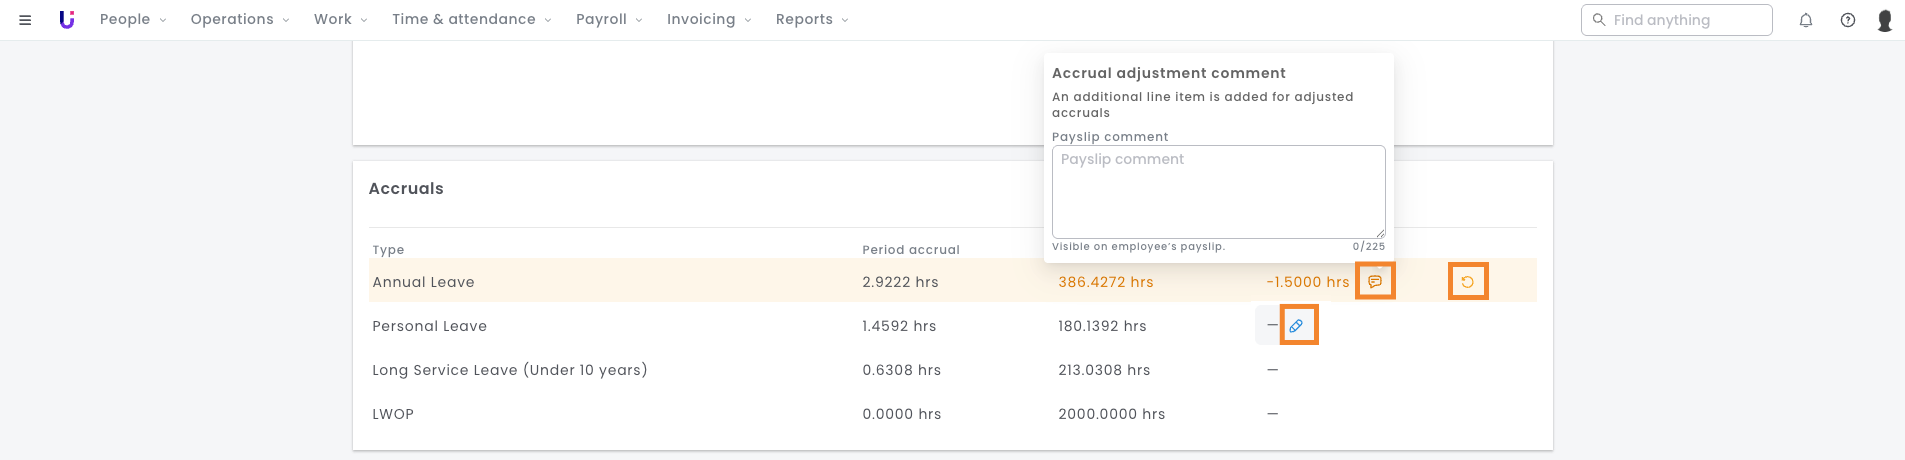1905x460 pixels.
Task: Click the comment icon on Annual Leave row
Action: coord(1375,282)
